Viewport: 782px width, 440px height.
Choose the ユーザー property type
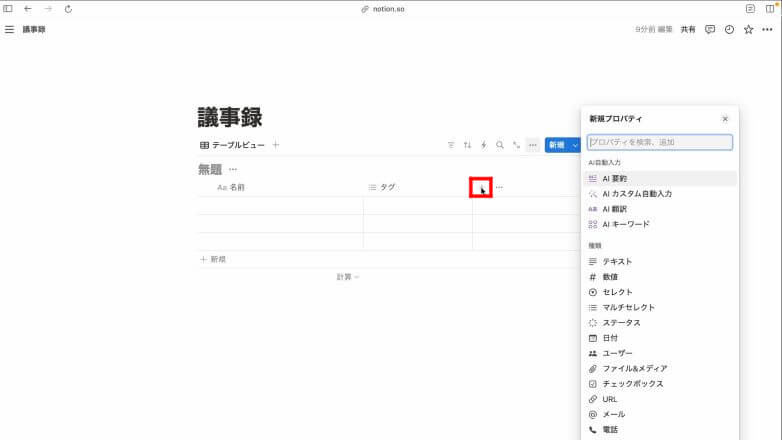click(659, 353)
